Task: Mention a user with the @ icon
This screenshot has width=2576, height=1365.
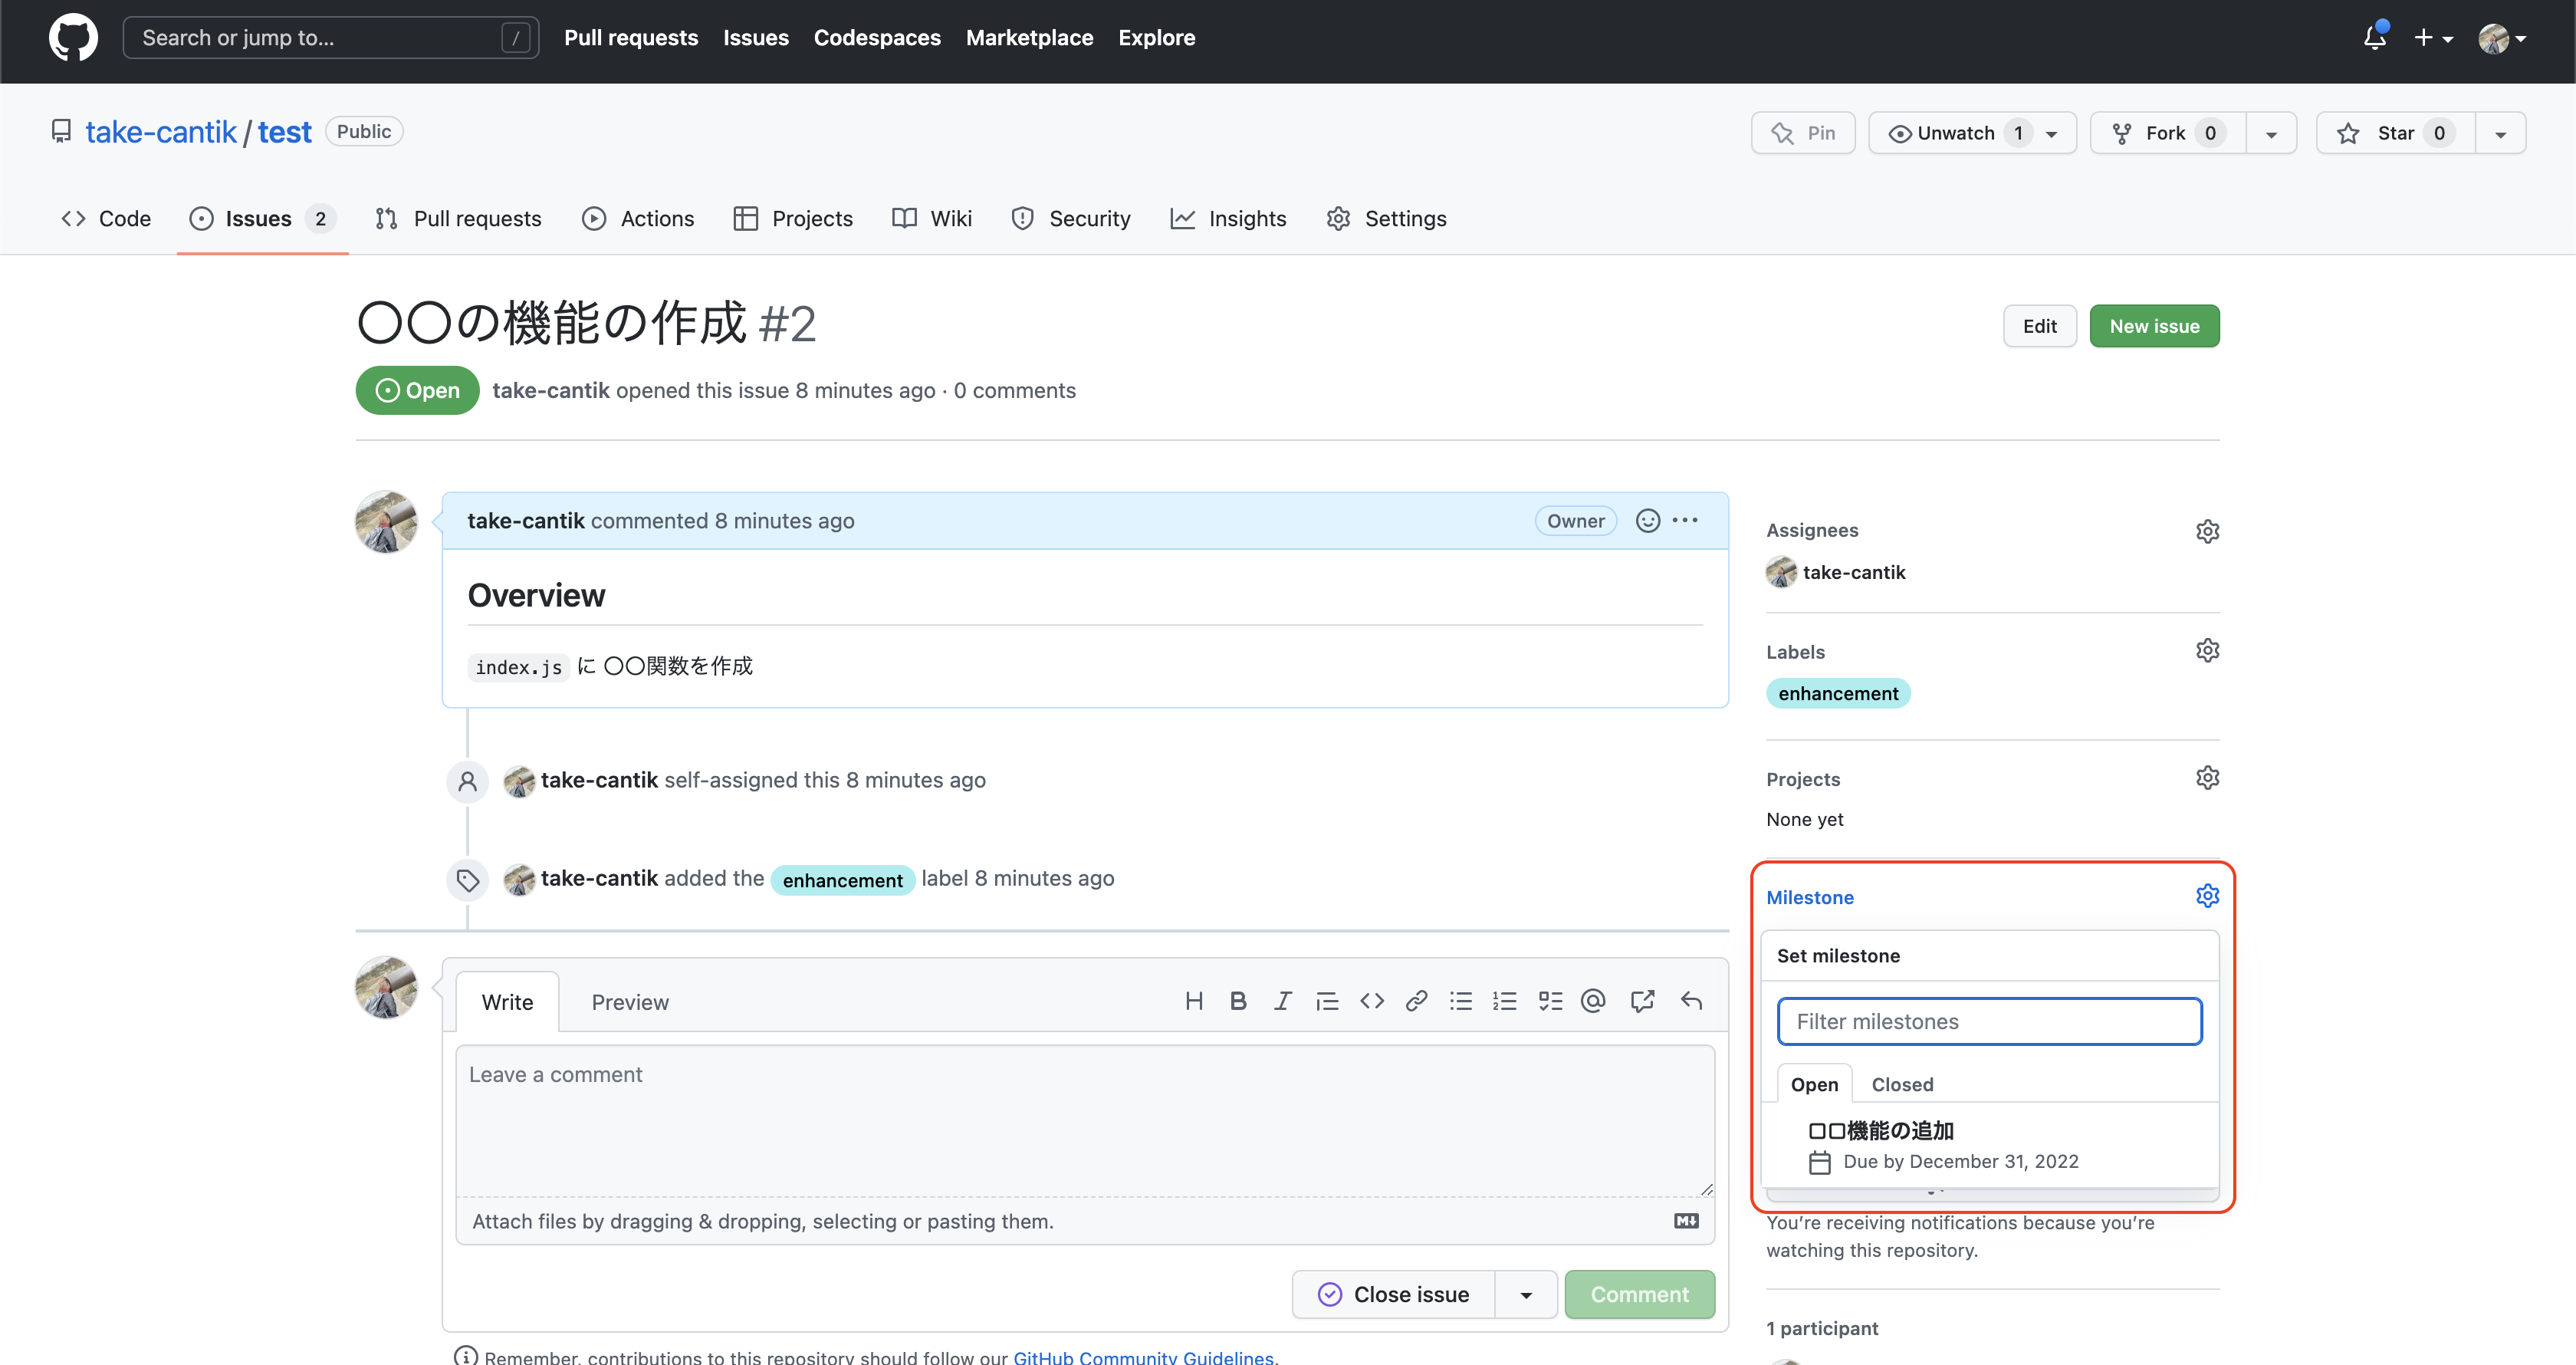Action: [1593, 1000]
